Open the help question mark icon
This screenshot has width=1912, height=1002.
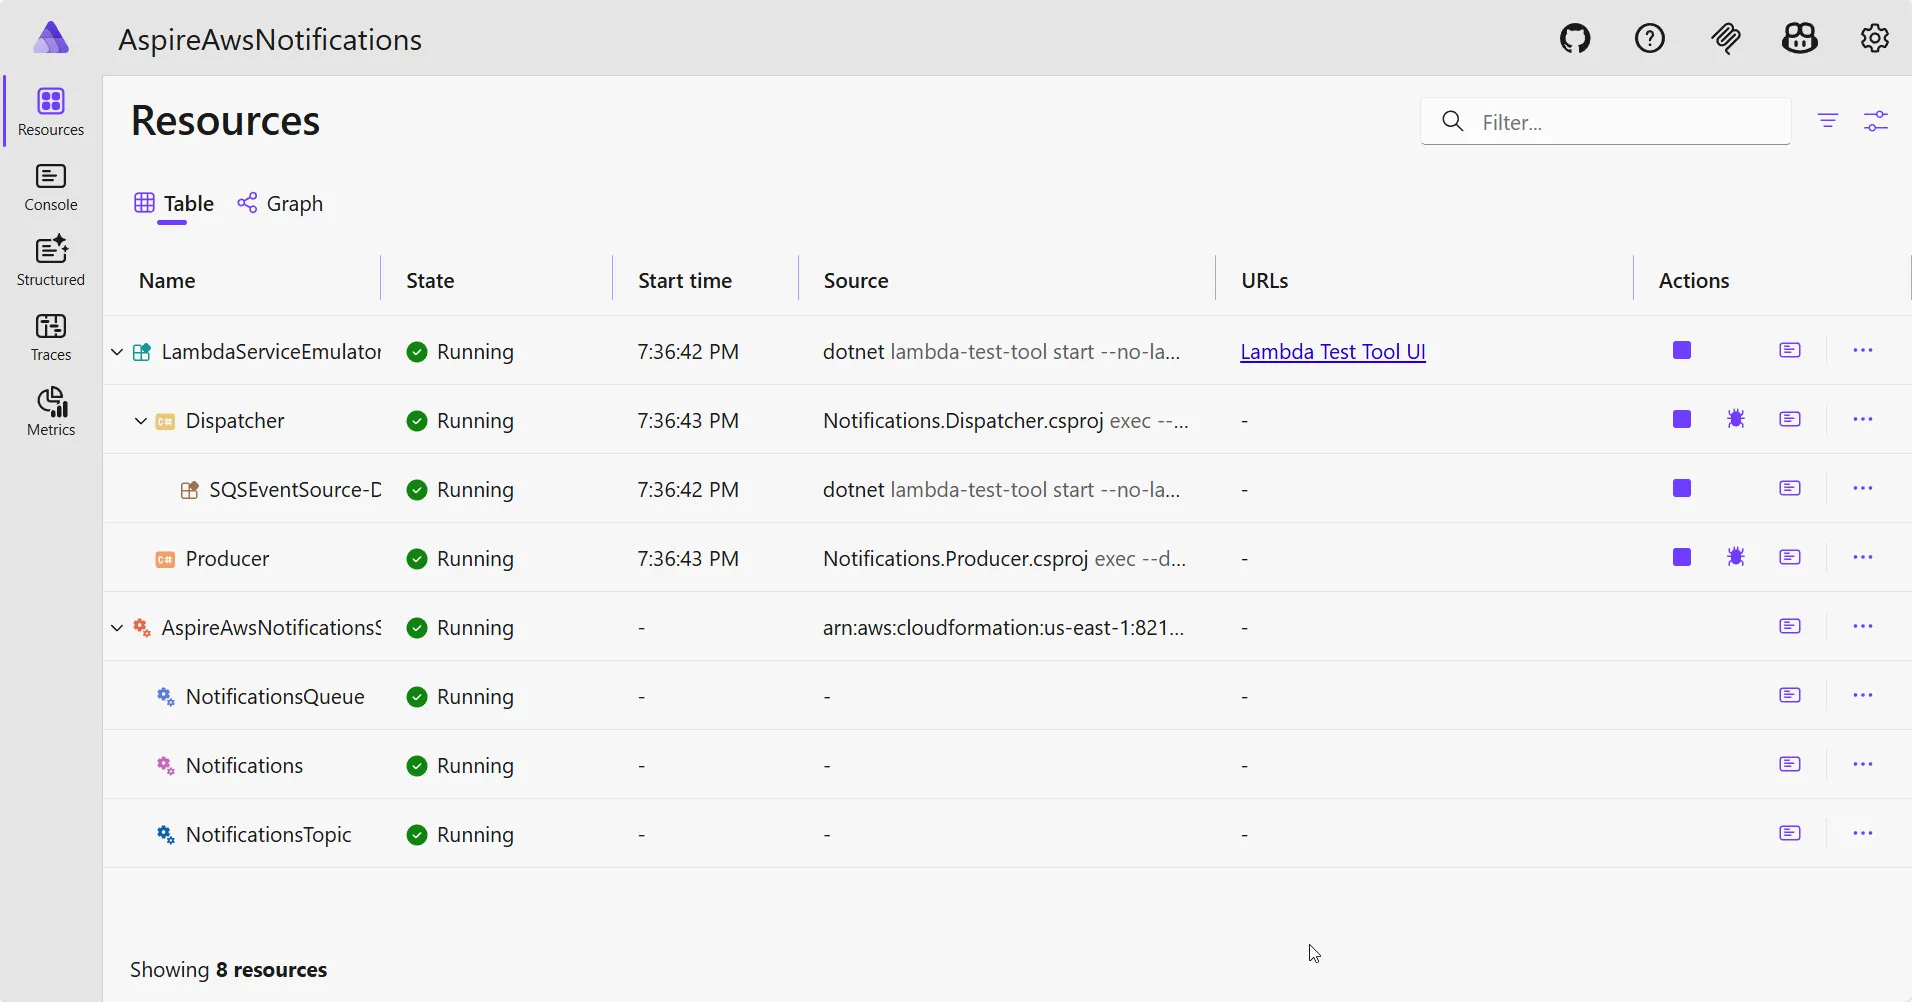tap(1649, 39)
